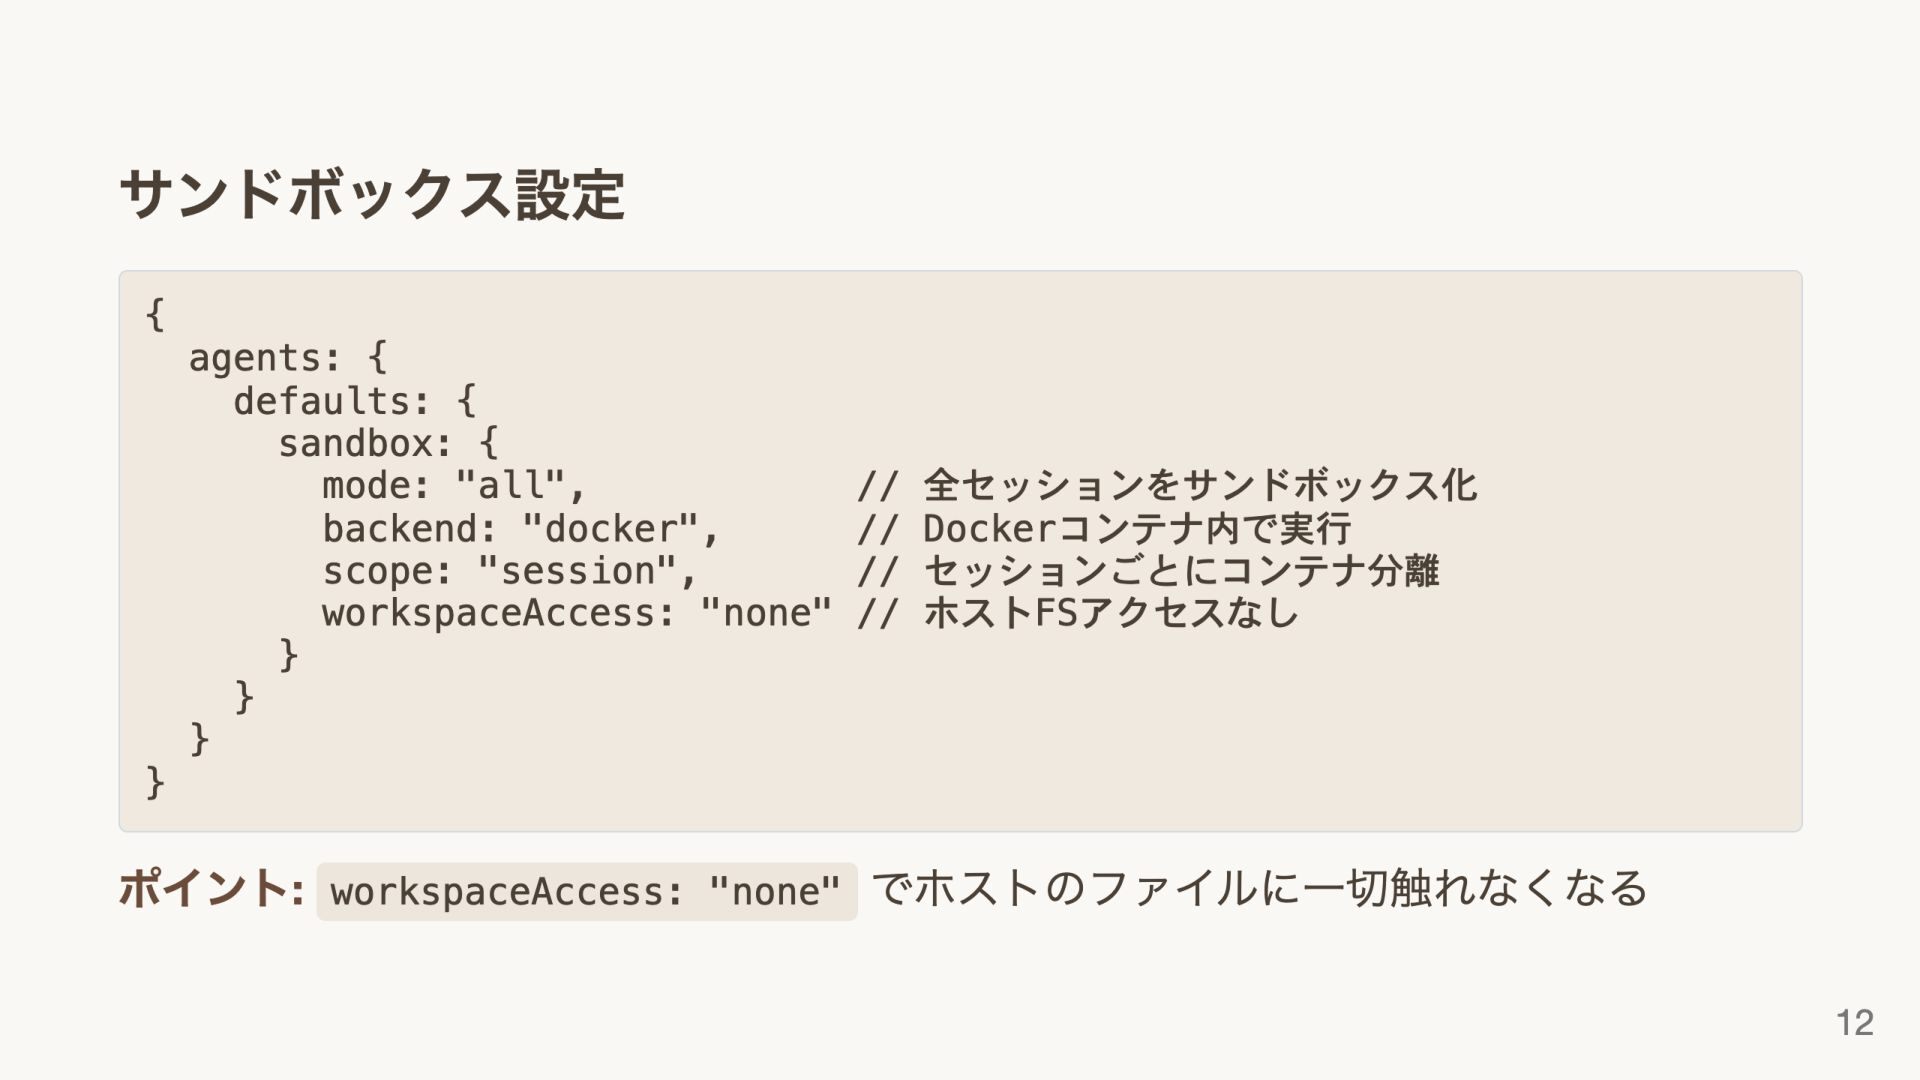The height and width of the screenshot is (1080, 1920).
Task: Place cursor on mode: "all" setting
Action: [x=453, y=486]
